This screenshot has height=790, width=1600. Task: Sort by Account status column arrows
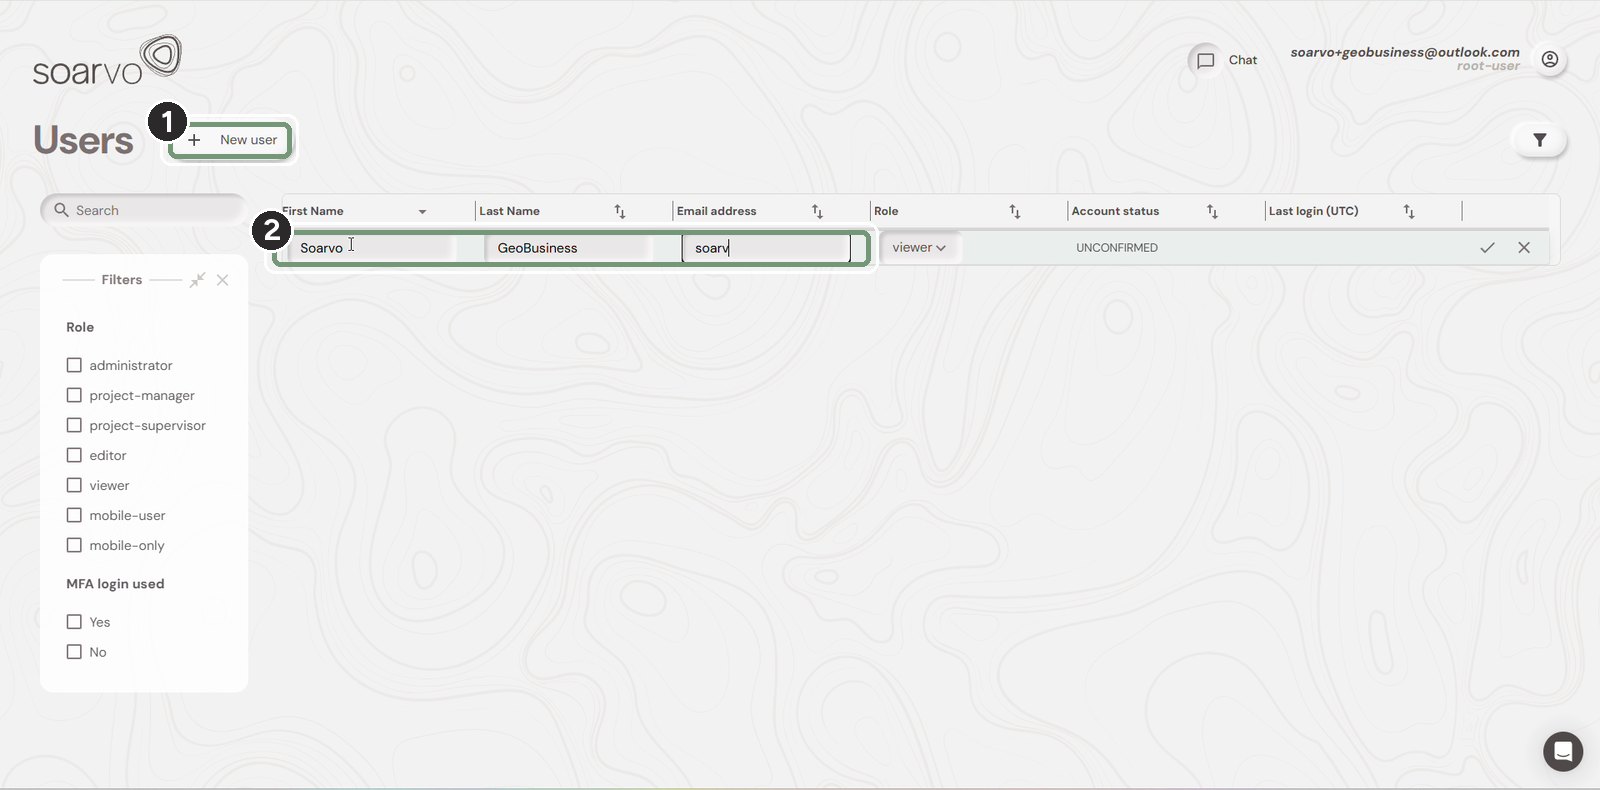tap(1212, 211)
